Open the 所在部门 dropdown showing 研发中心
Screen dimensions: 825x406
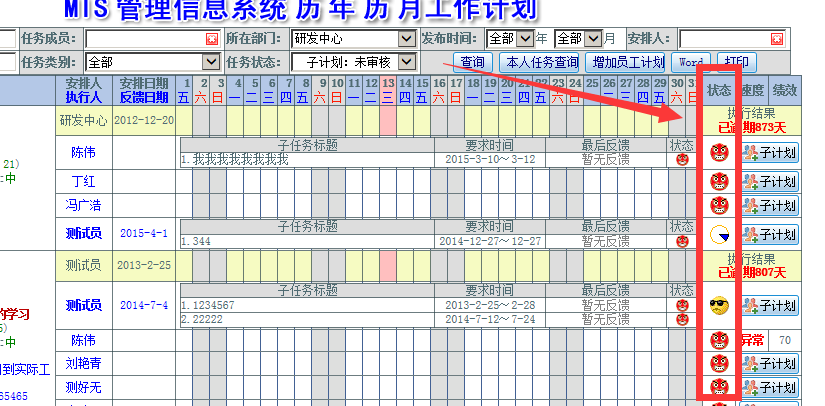tap(354, 38)
